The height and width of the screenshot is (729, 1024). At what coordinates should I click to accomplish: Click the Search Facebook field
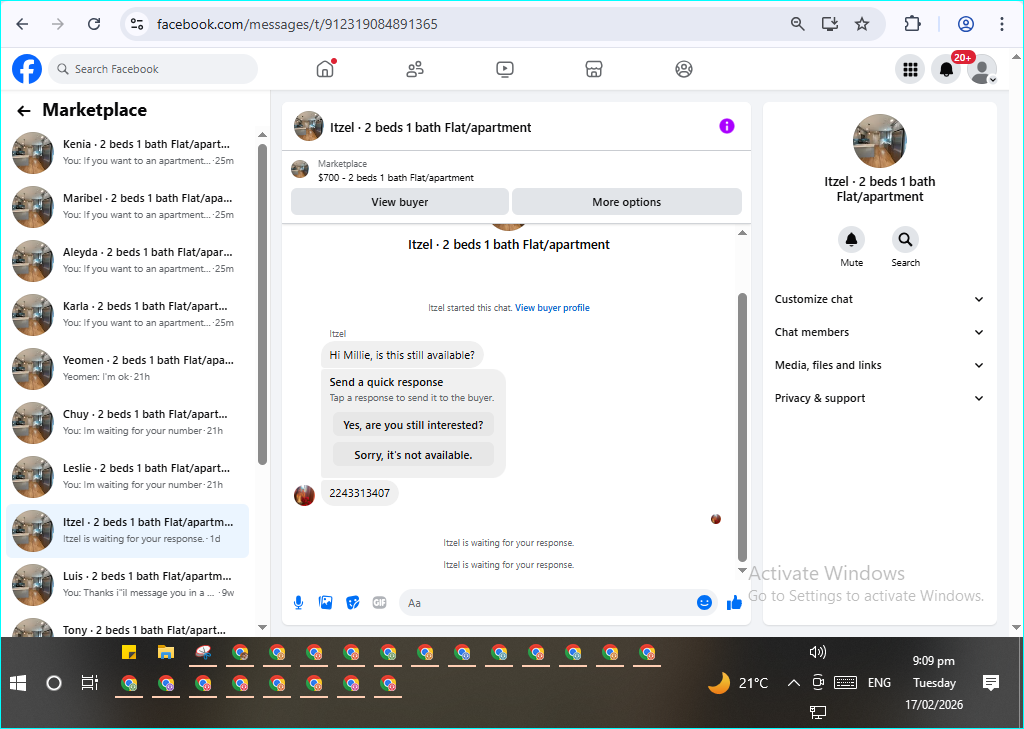point(153,69)
